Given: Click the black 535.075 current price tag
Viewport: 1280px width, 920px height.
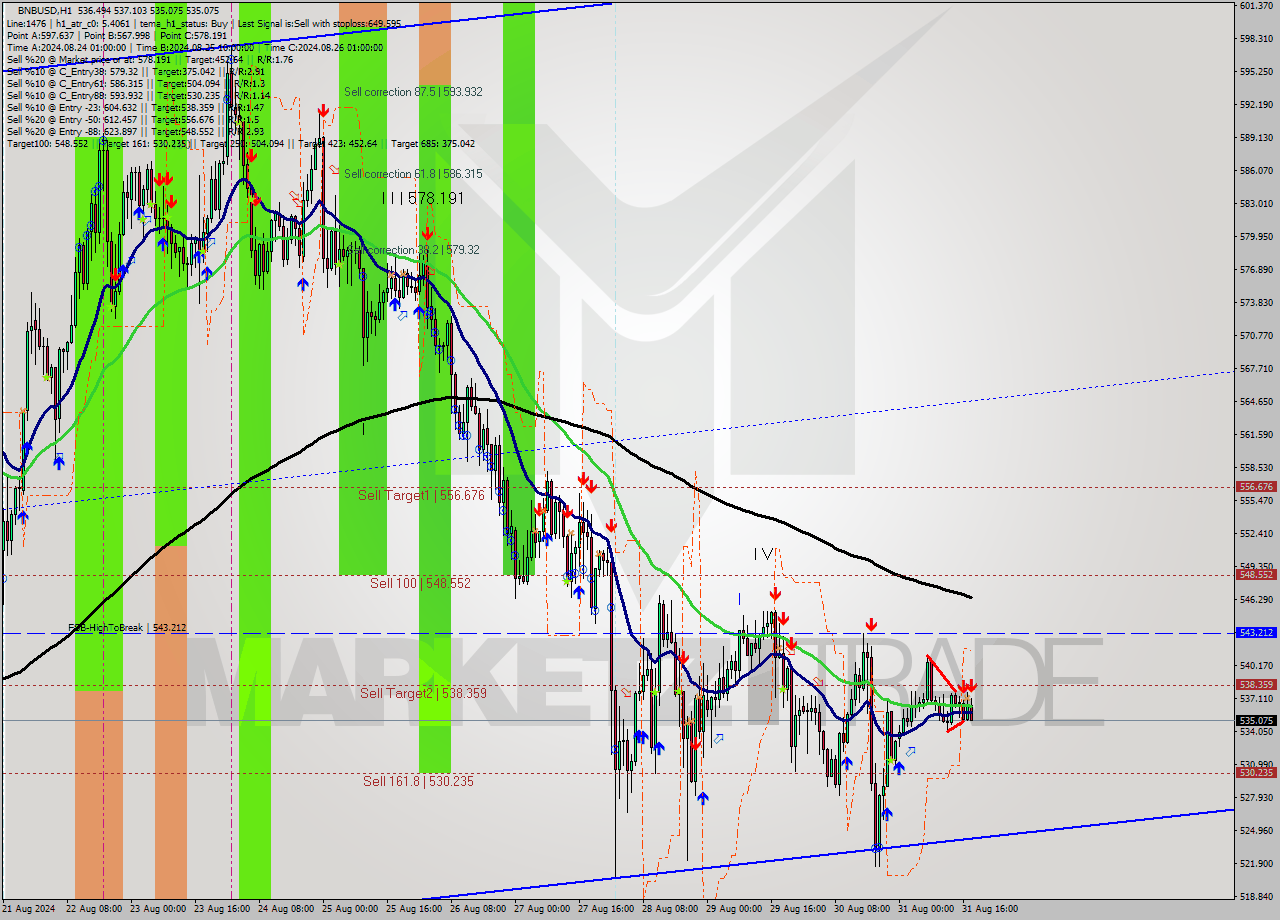Looking at the screenshot, I should pos(1256,720).
